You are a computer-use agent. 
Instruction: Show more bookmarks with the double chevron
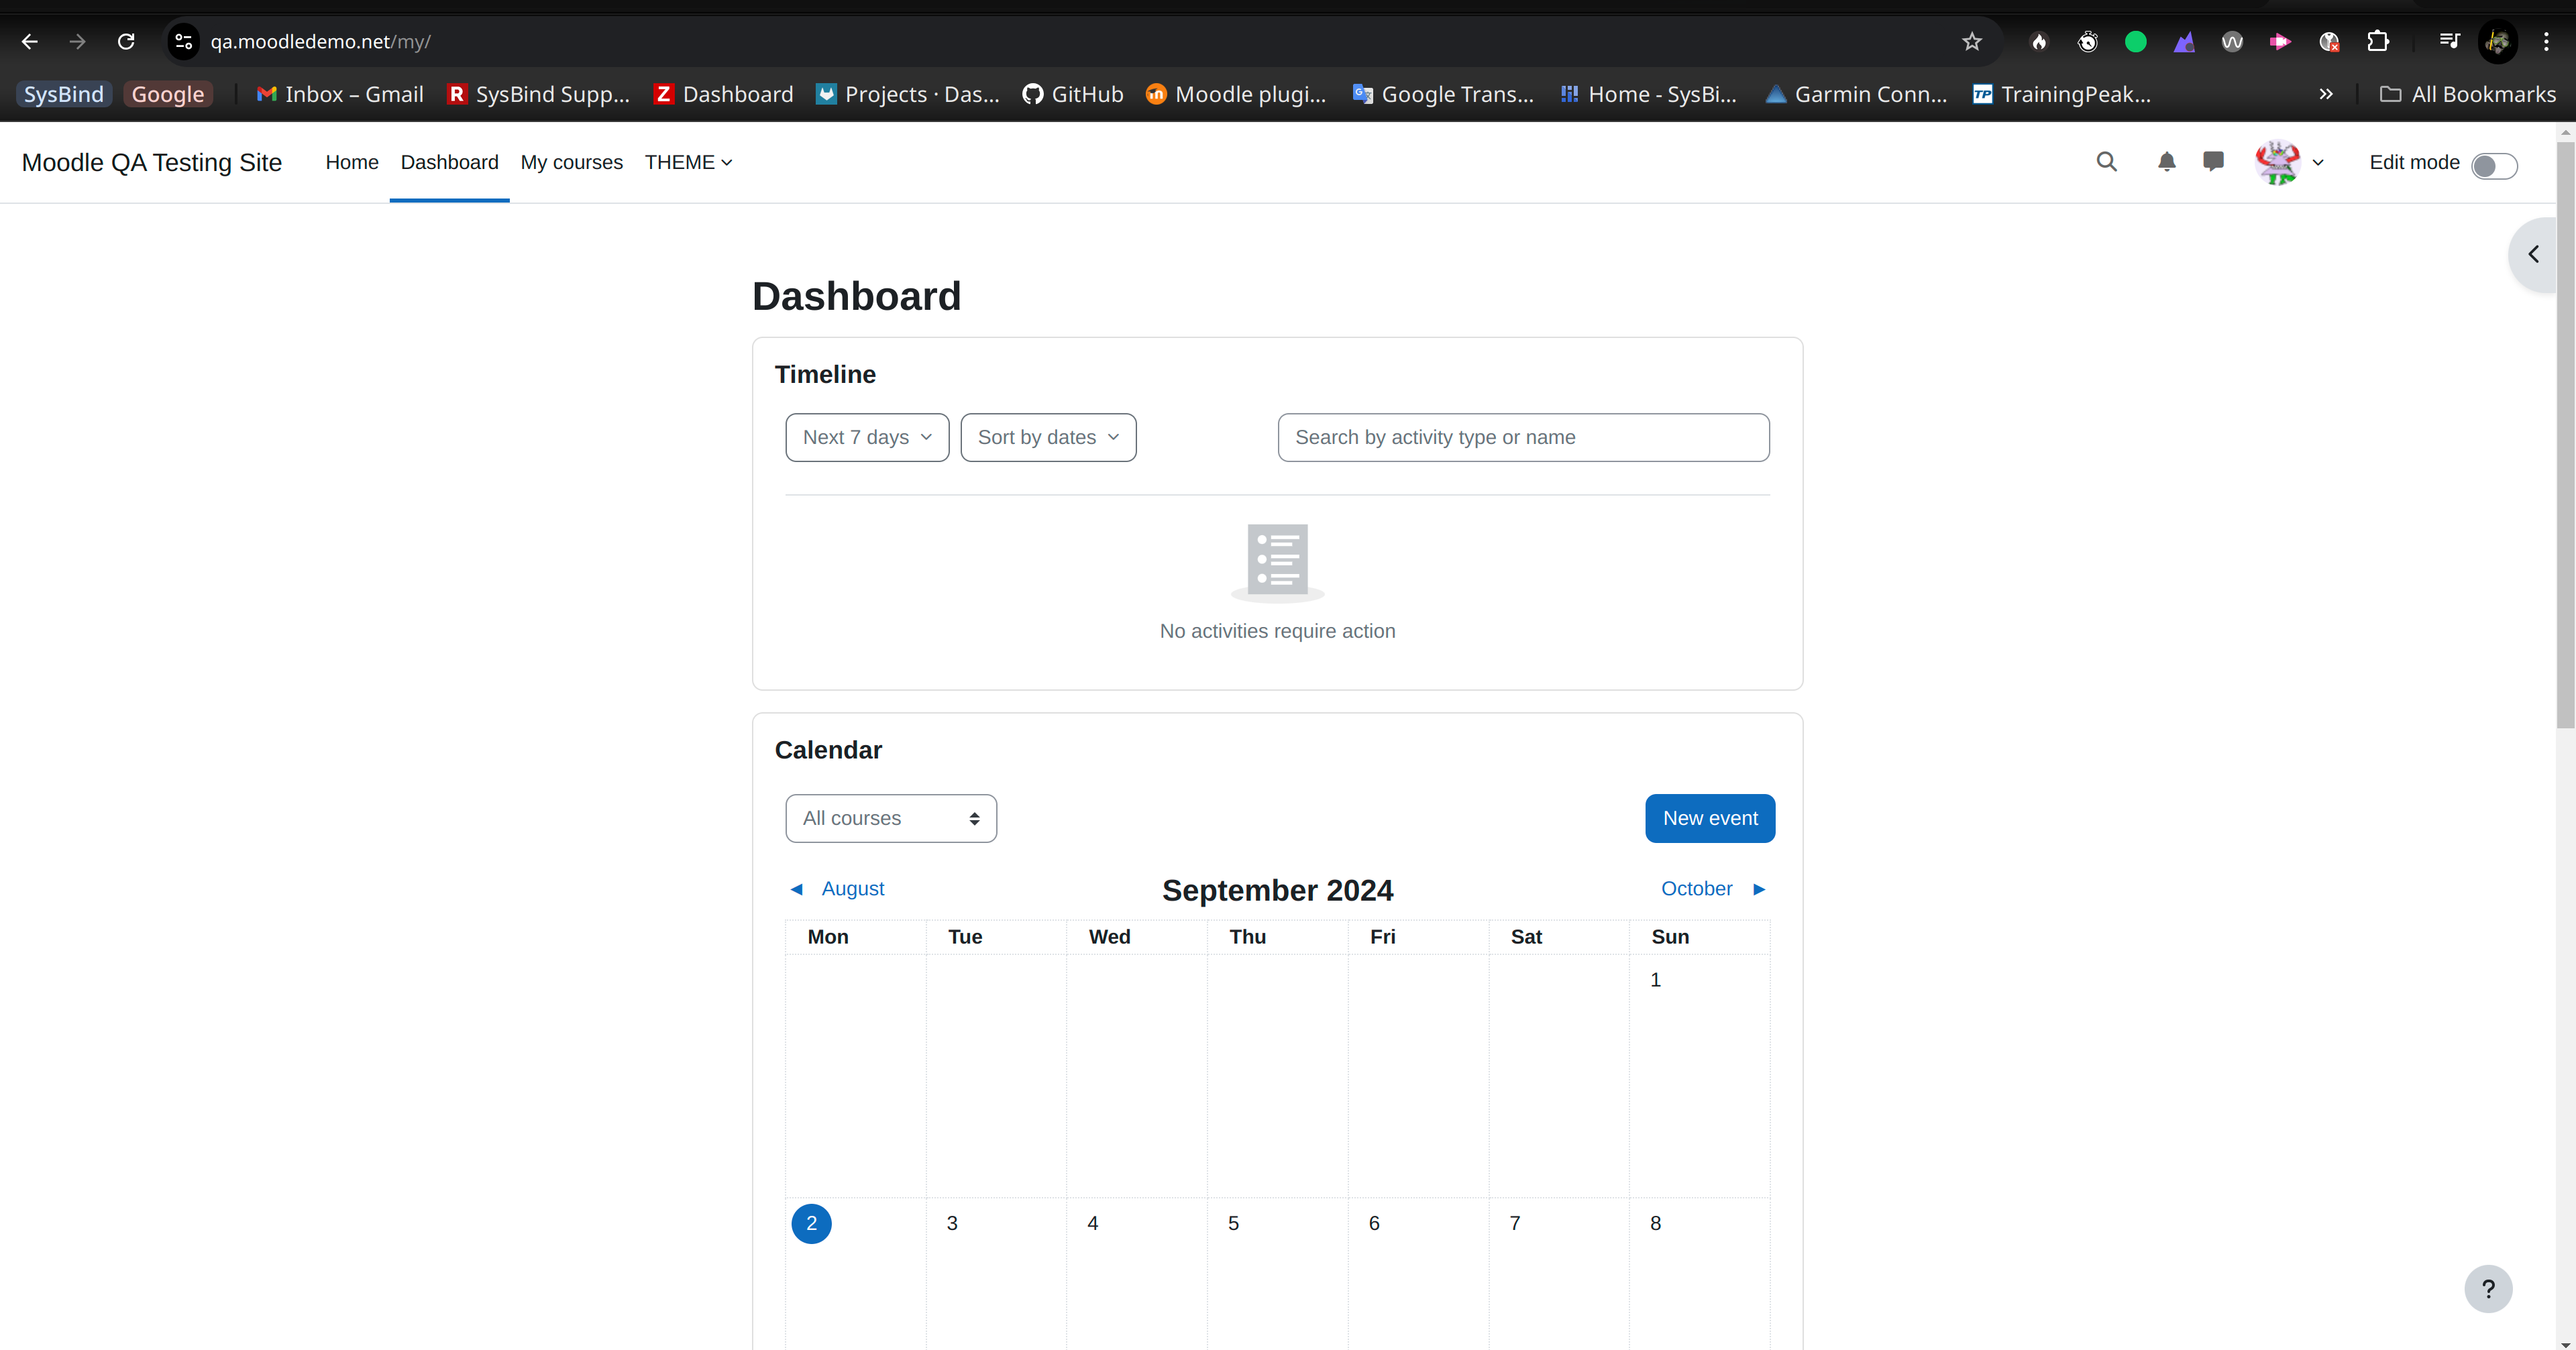tap(2326, 94)
